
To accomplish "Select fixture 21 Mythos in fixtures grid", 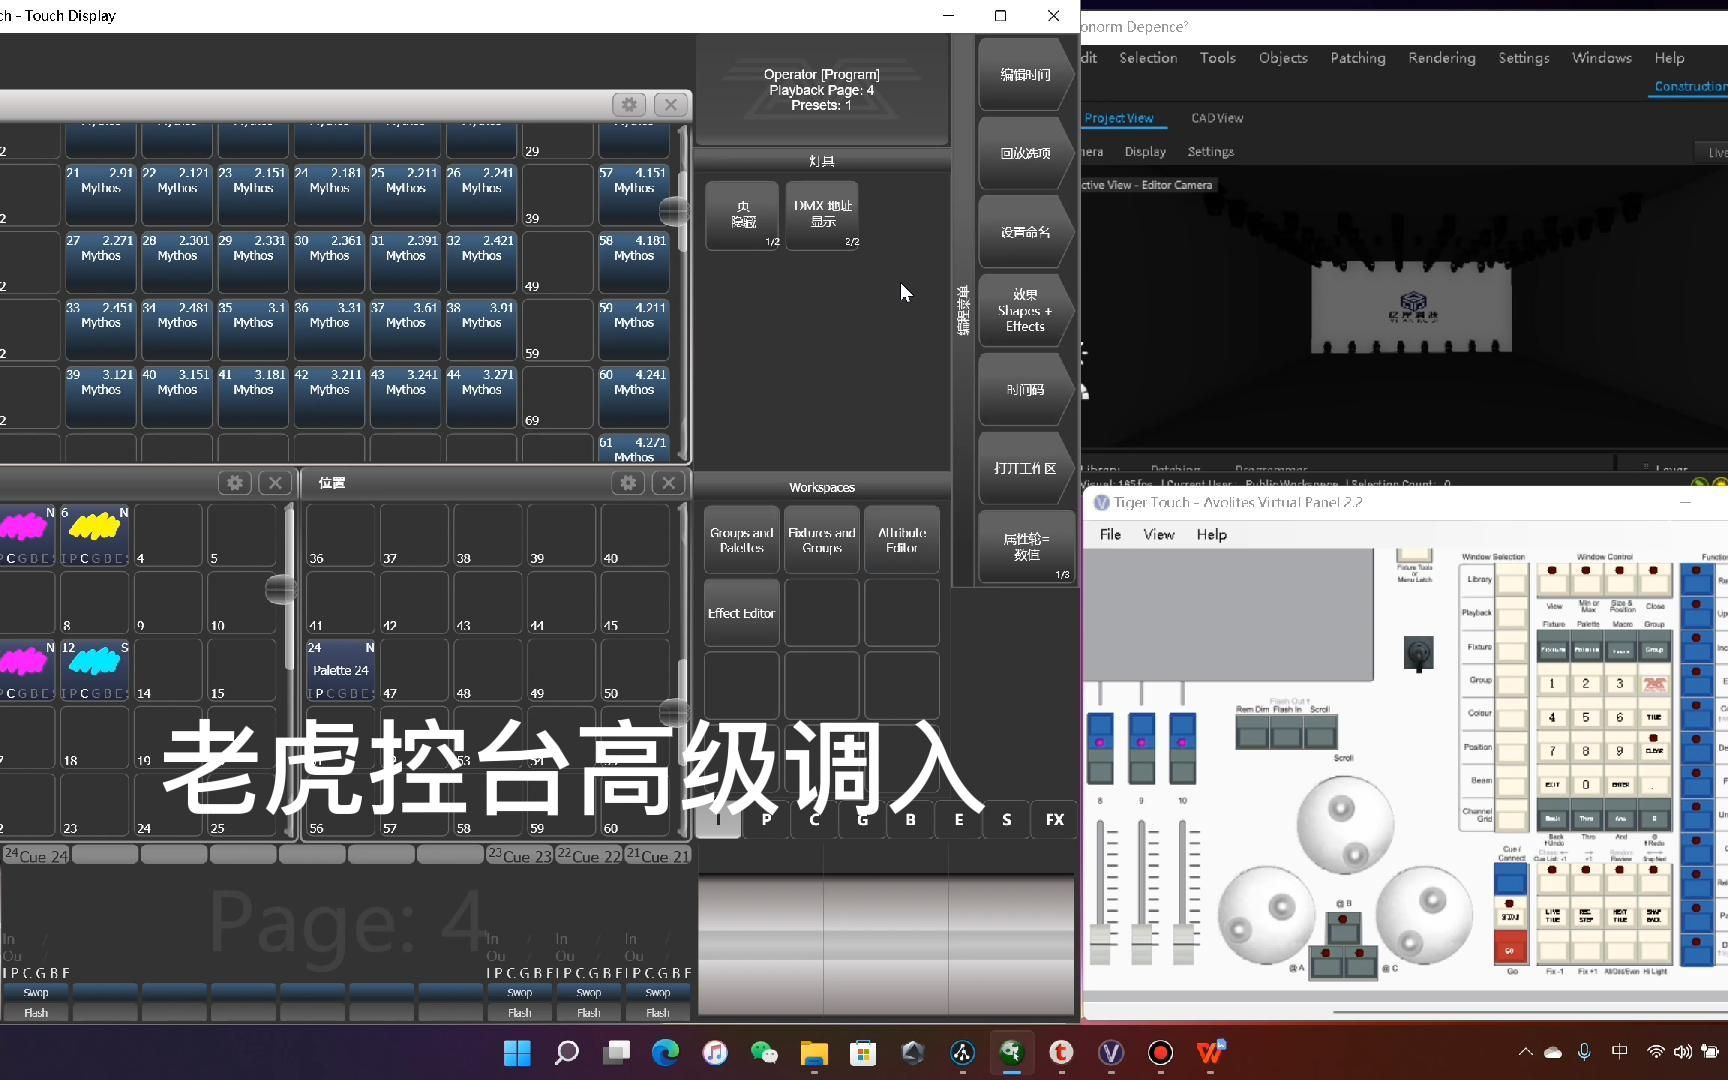I will (x=100, y=194).
